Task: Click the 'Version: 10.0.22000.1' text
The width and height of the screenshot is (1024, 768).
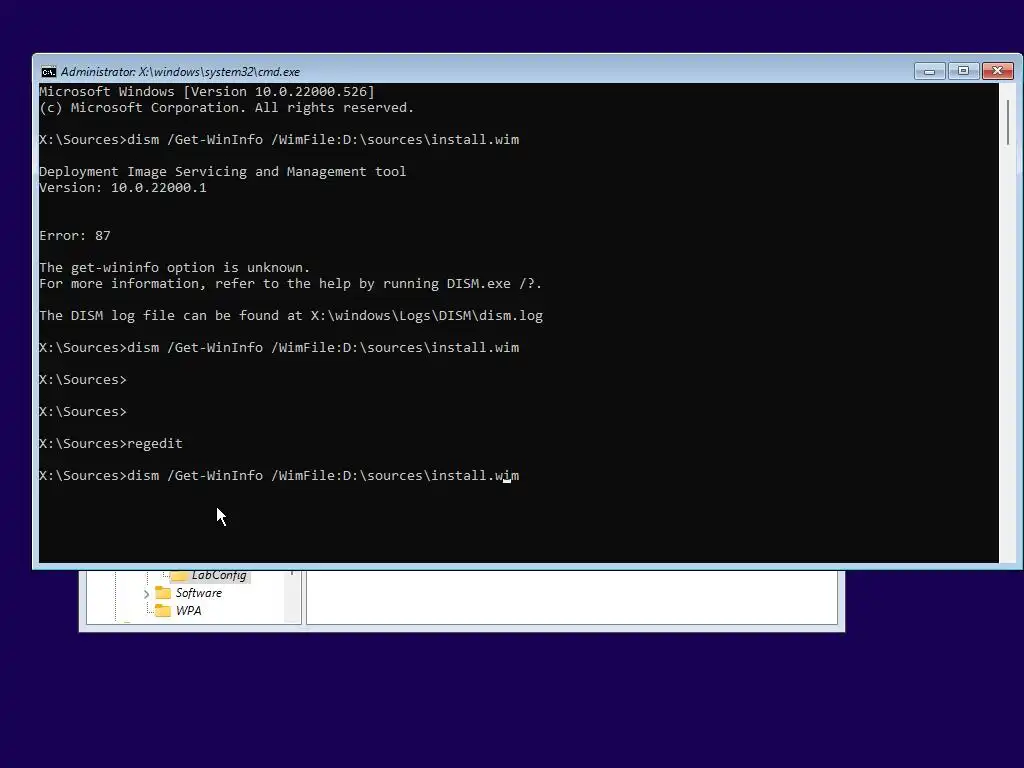Action: coord(123,187)
